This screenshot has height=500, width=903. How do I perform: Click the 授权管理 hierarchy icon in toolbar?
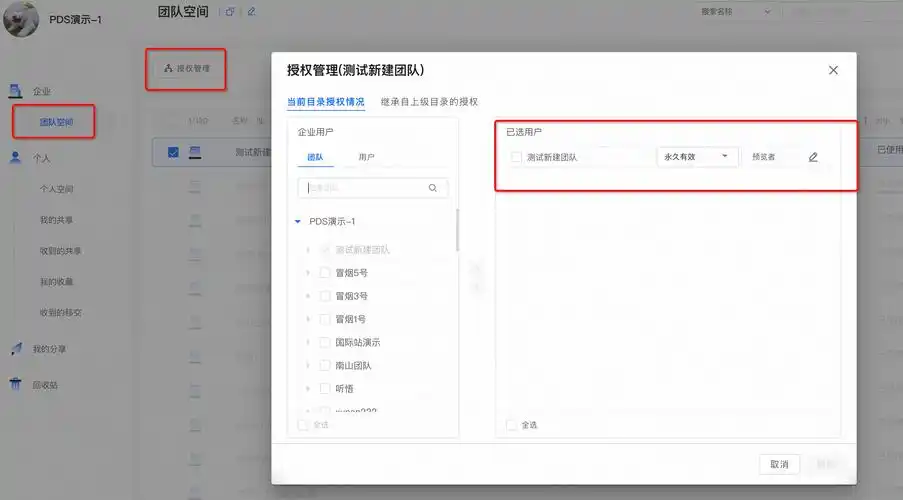(x=168, y=69)
